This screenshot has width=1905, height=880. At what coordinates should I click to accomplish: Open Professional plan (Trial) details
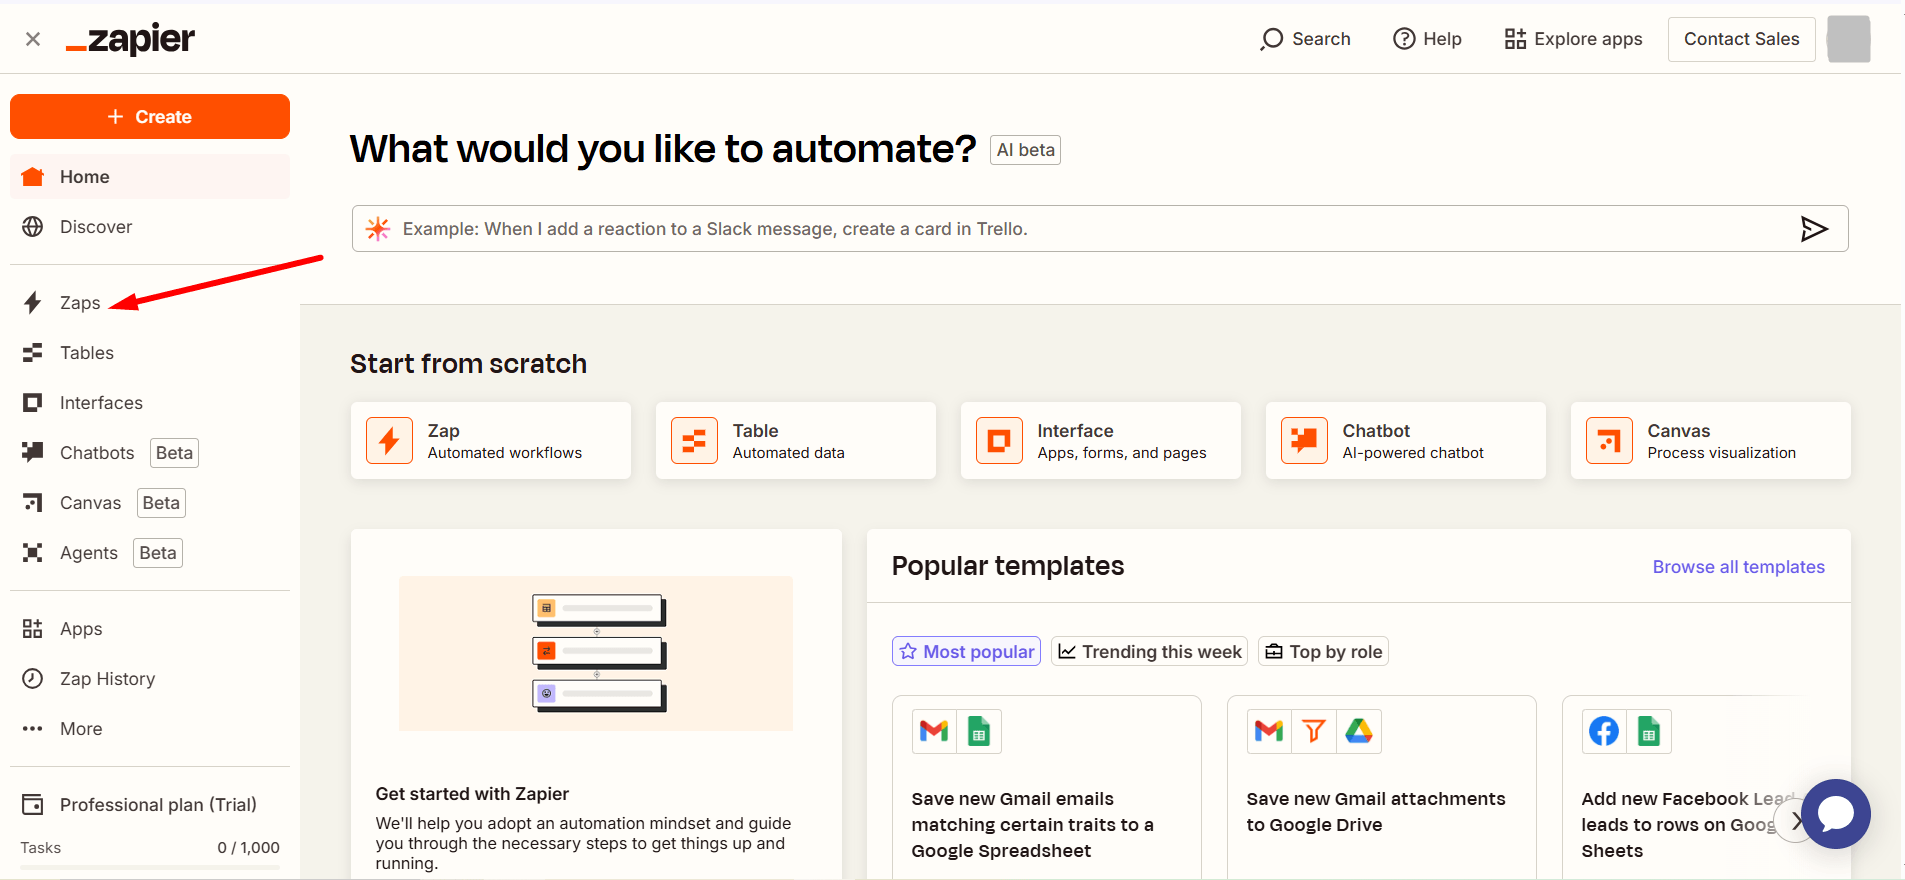pos(150,805)
